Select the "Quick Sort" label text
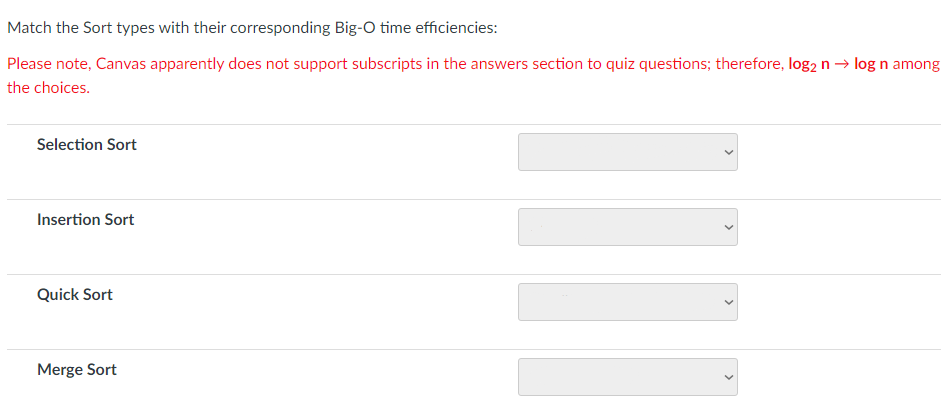 coord(74,295)
